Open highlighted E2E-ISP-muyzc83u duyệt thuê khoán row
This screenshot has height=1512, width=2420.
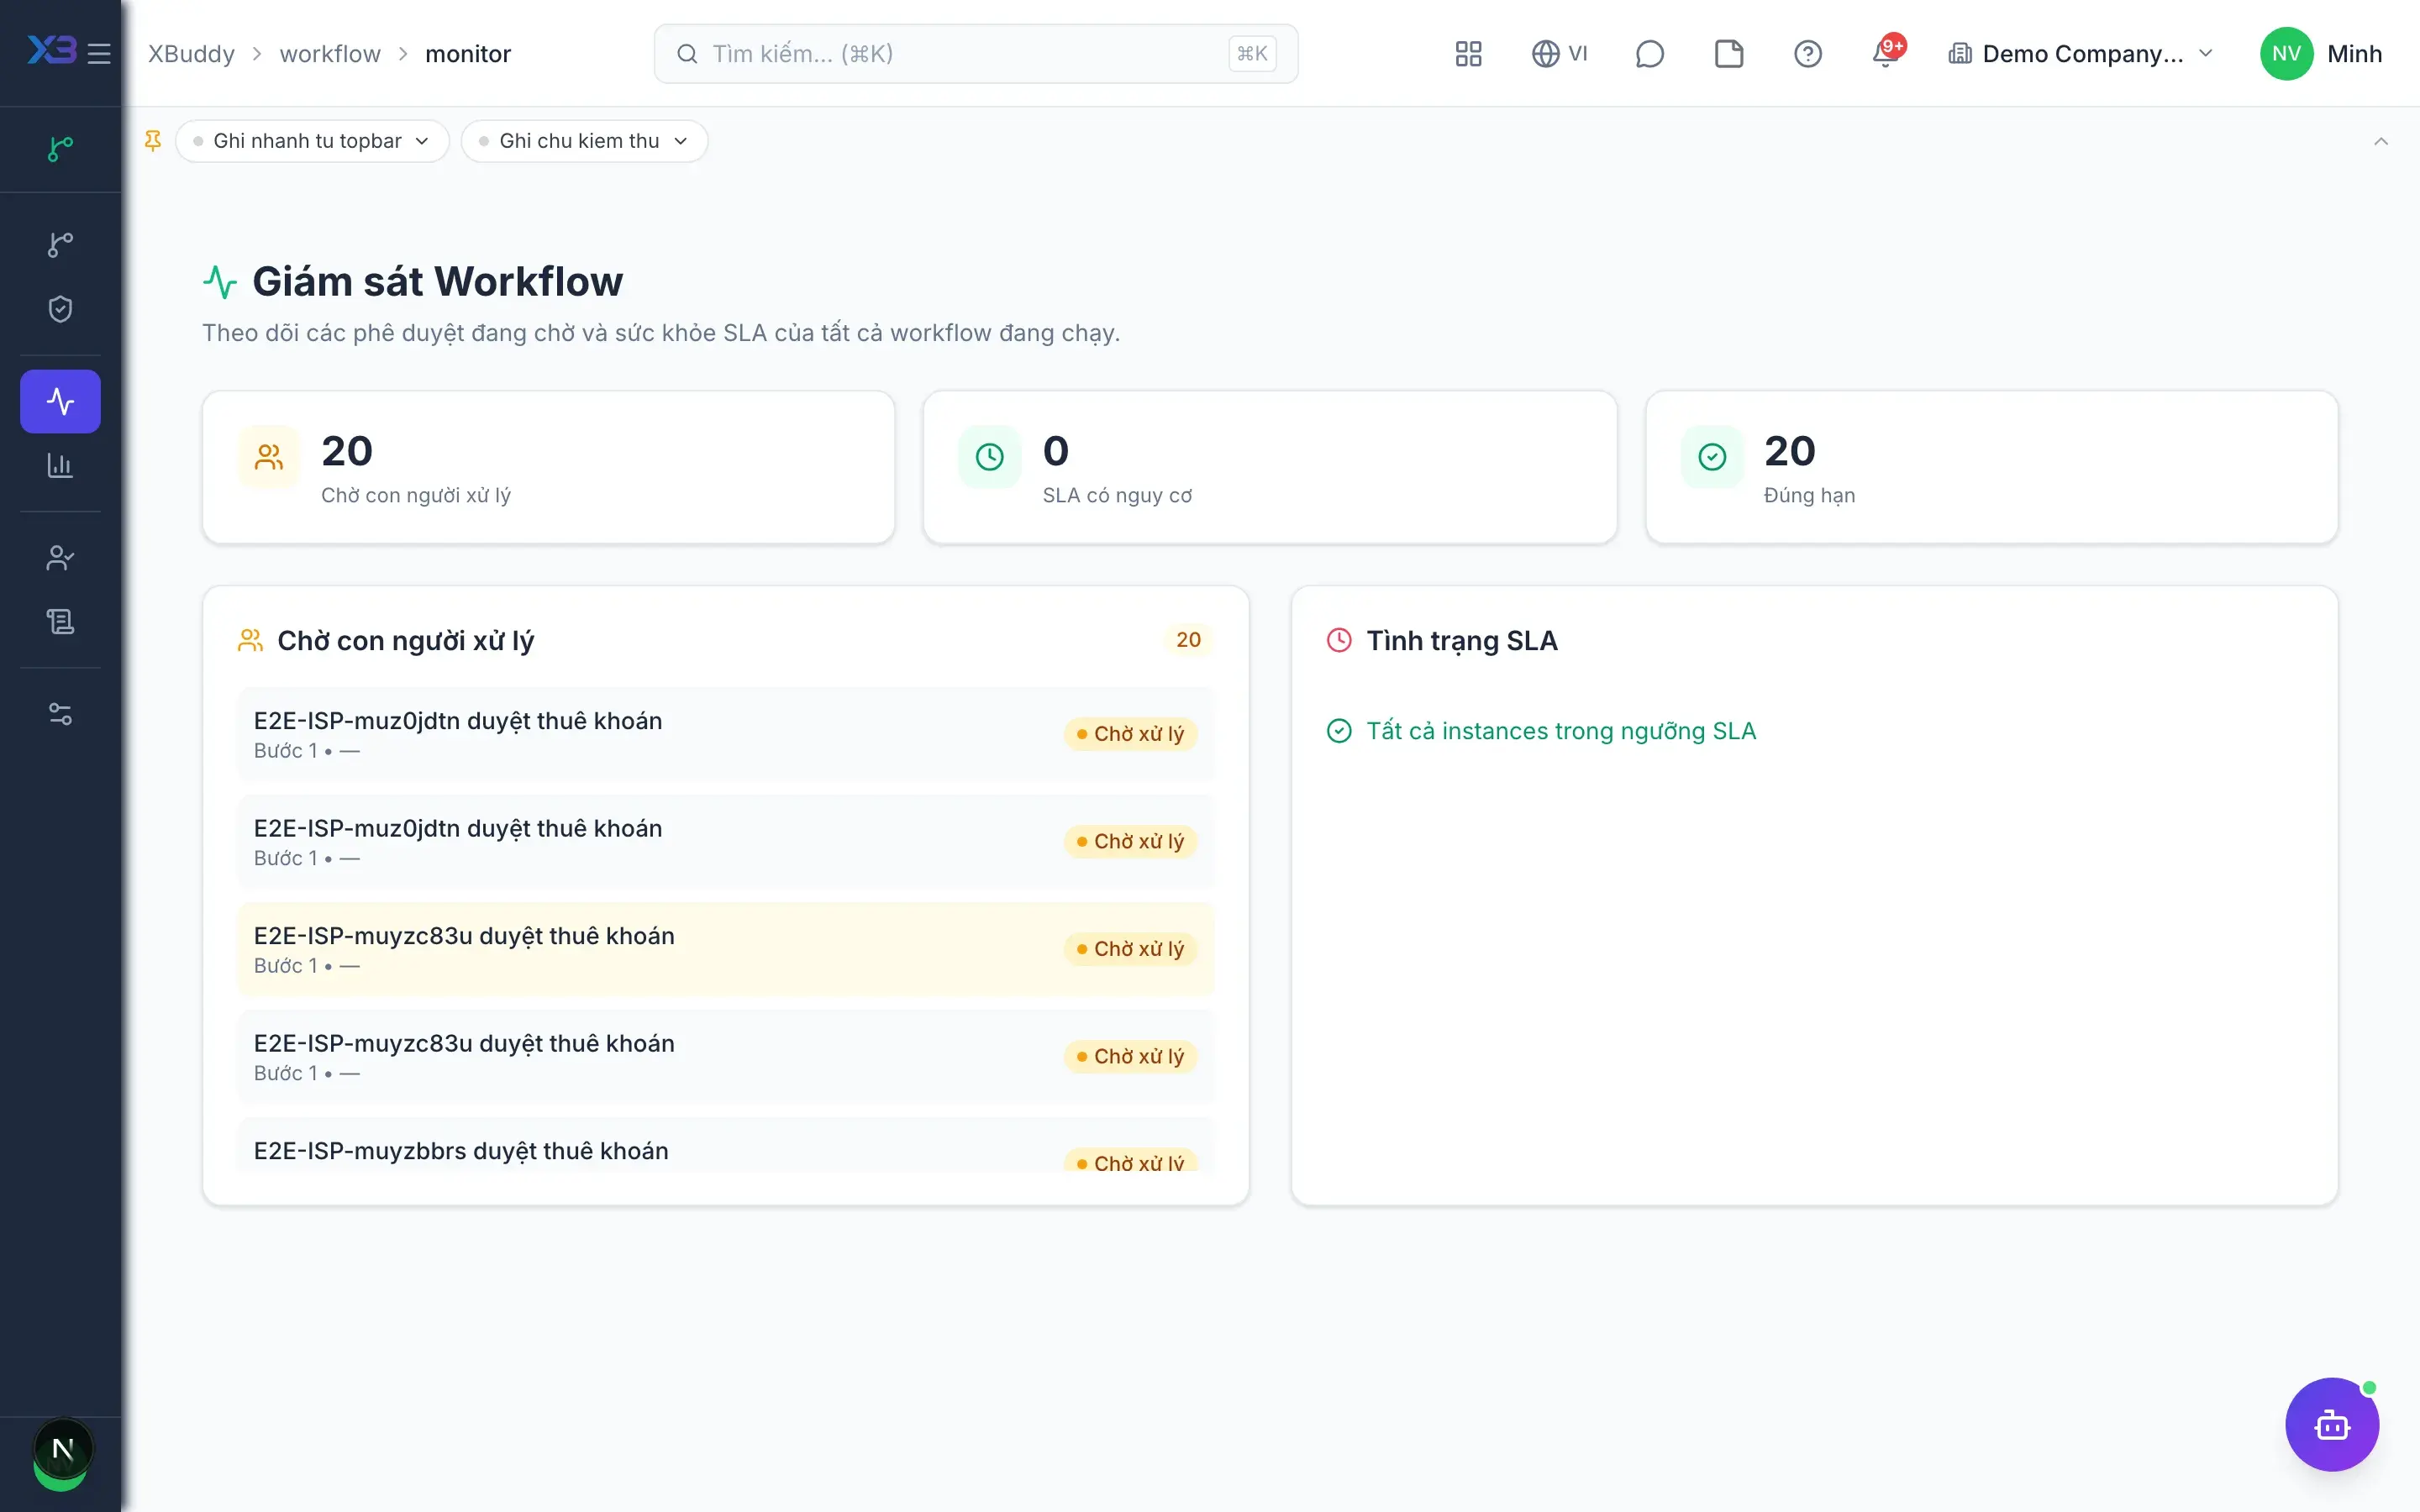pyautogui.click(x=725, y=949)
